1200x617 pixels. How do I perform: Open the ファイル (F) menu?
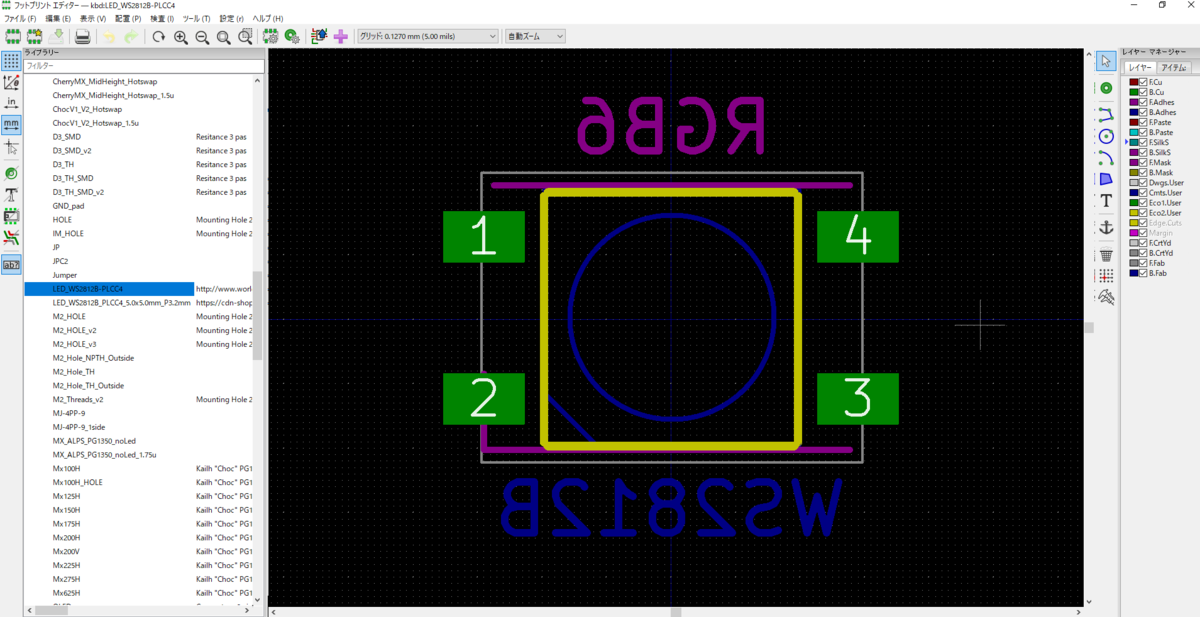click(x=20, y=19)
